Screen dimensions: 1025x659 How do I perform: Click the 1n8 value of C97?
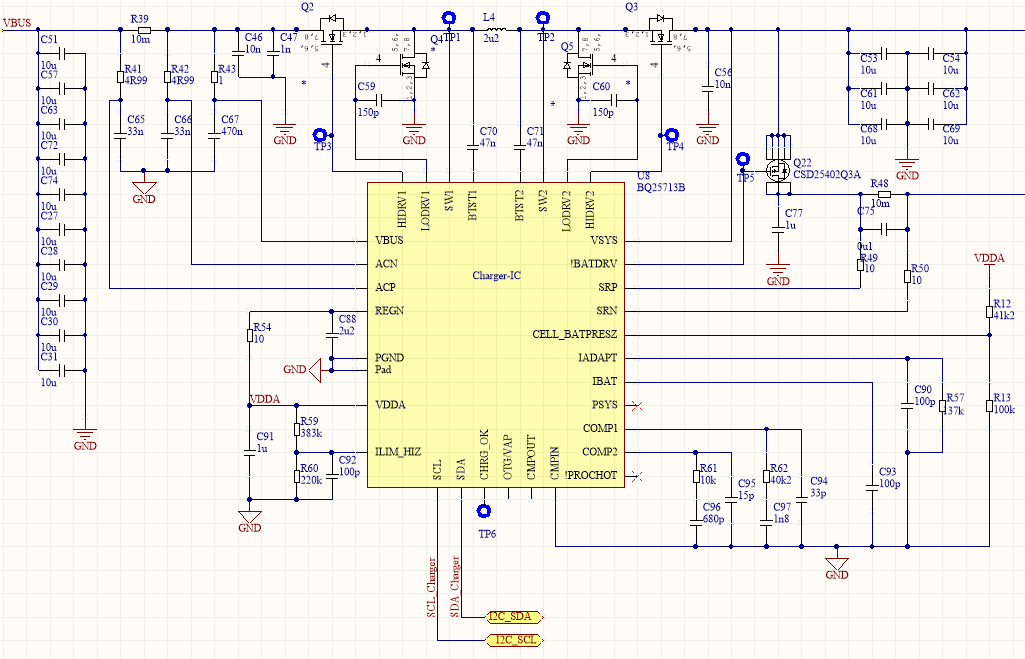click(x=781, y=519)
